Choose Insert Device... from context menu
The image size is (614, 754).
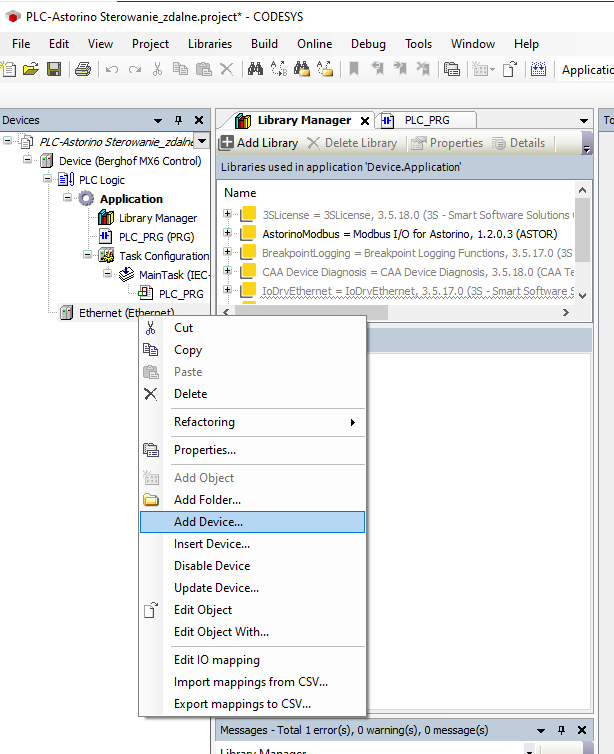point(252,544)
